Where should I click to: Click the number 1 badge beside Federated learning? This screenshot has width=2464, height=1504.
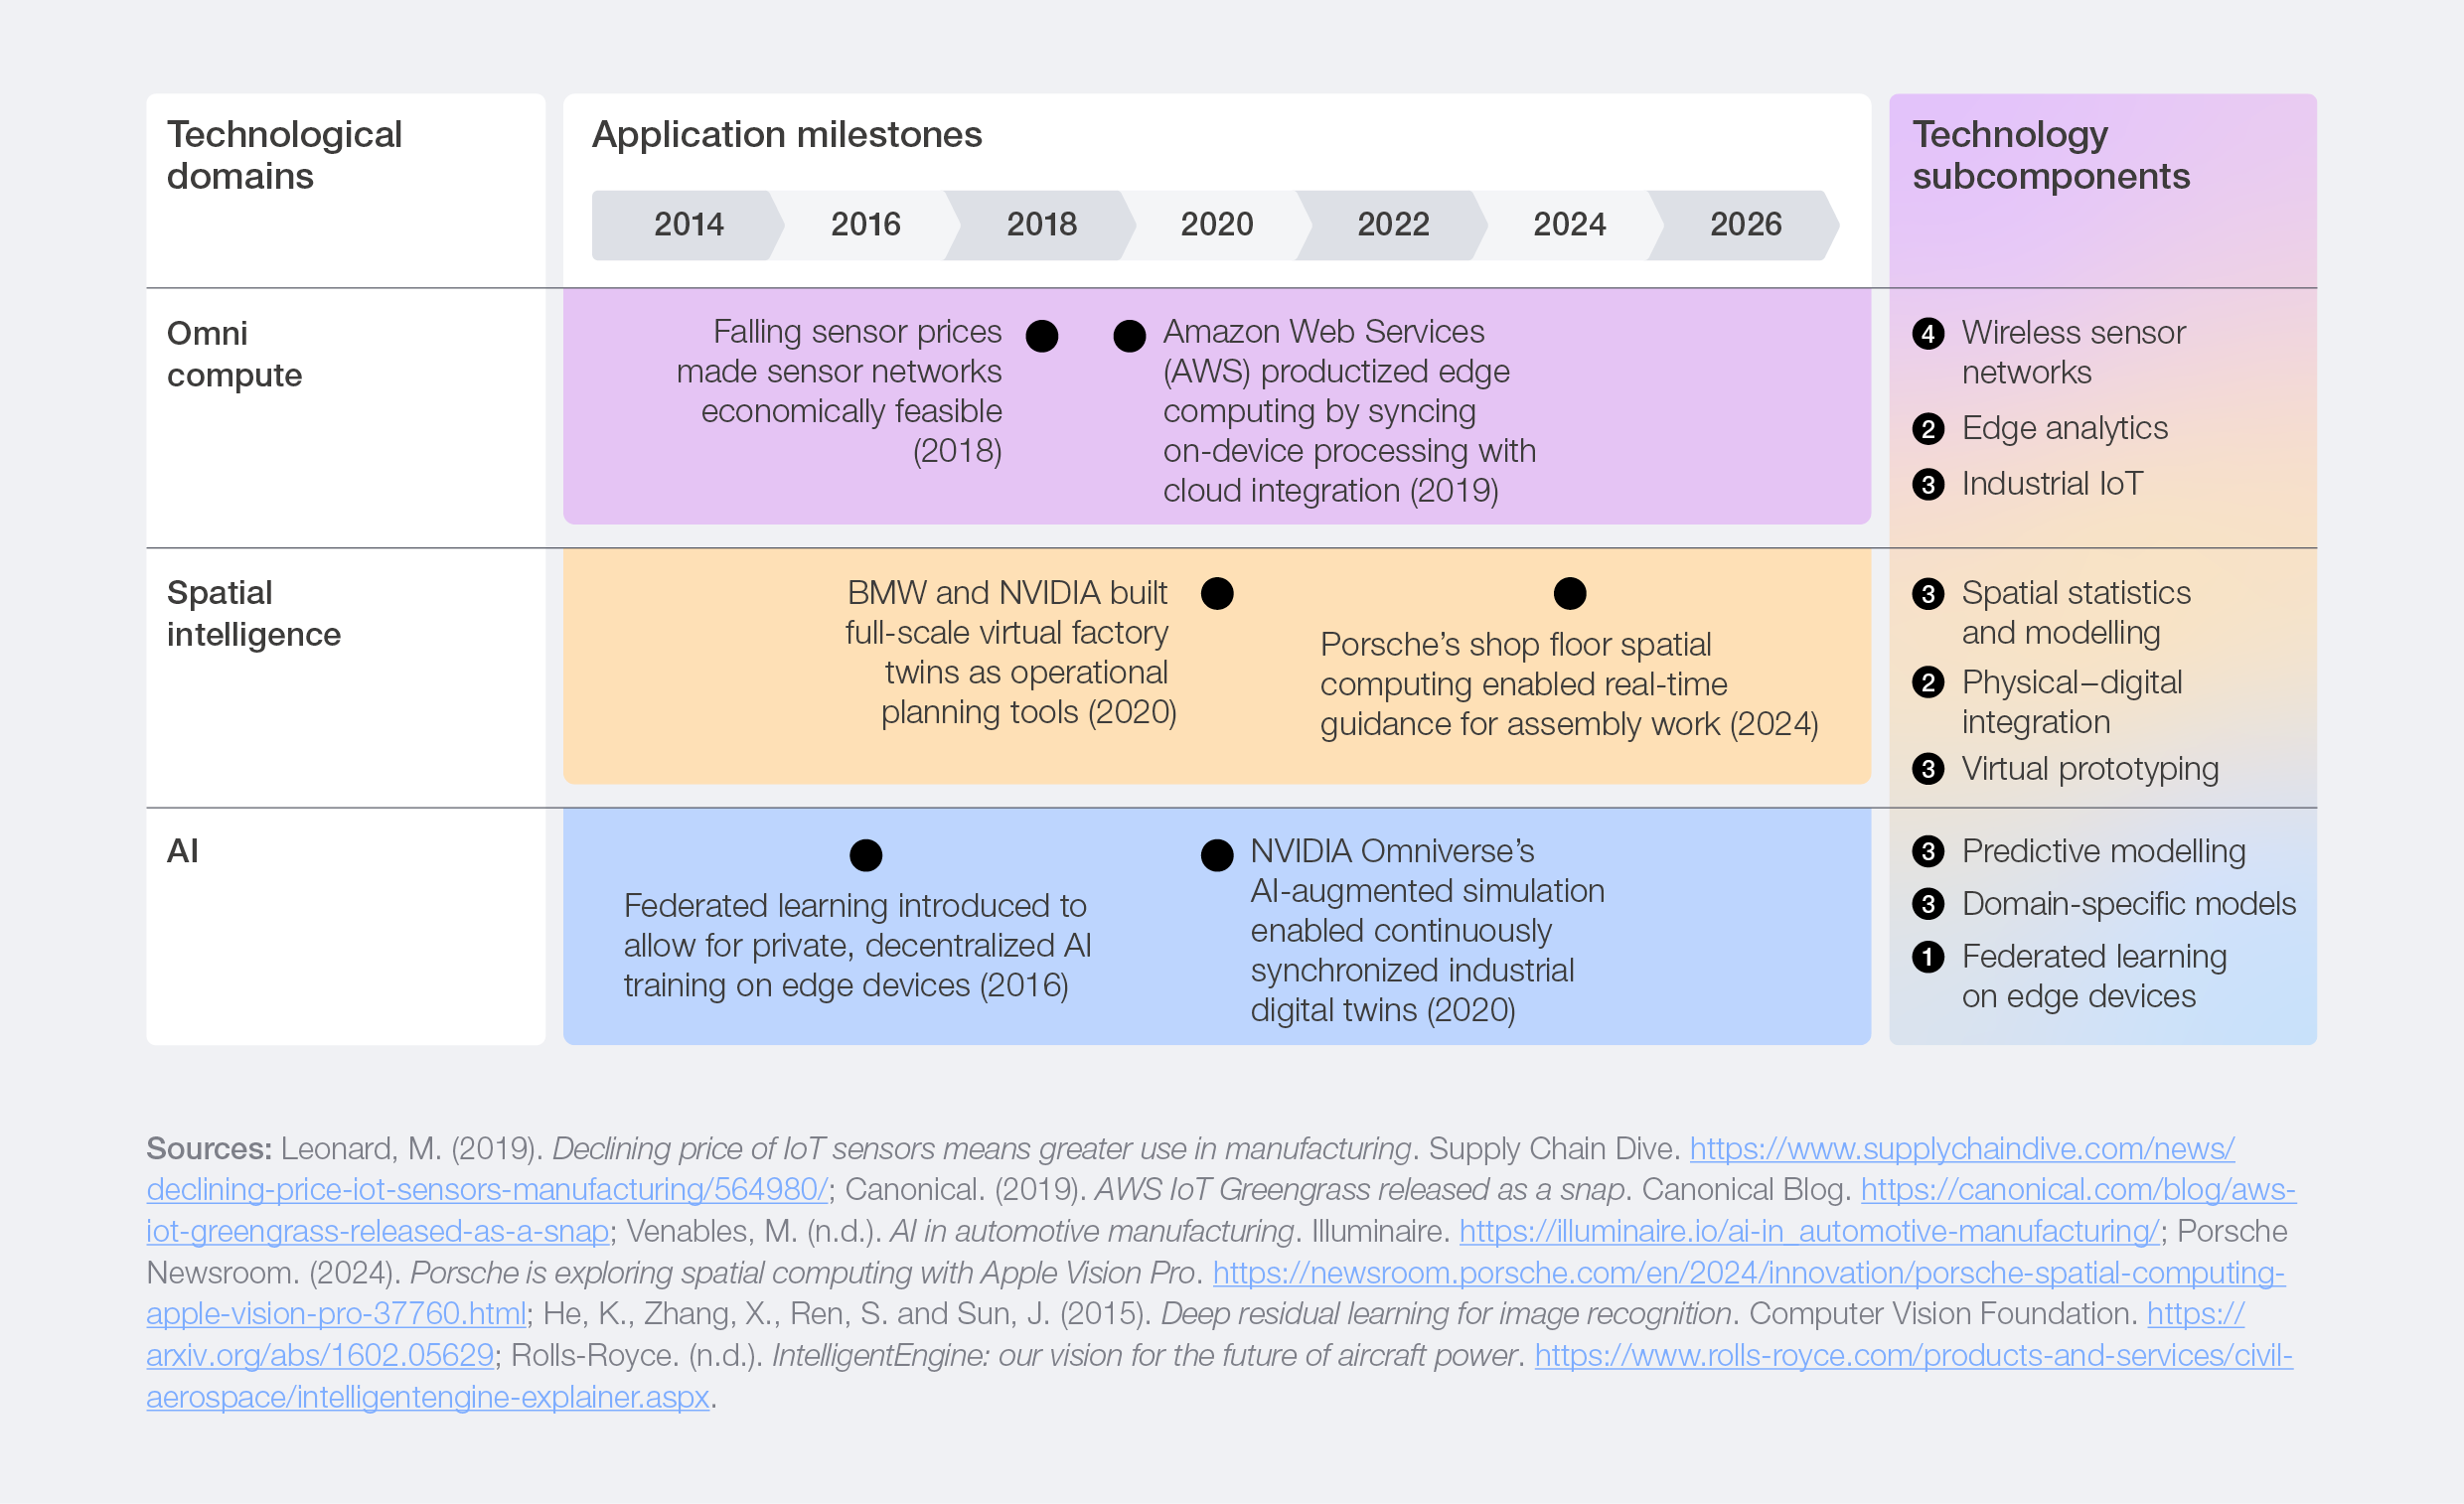1927,957
